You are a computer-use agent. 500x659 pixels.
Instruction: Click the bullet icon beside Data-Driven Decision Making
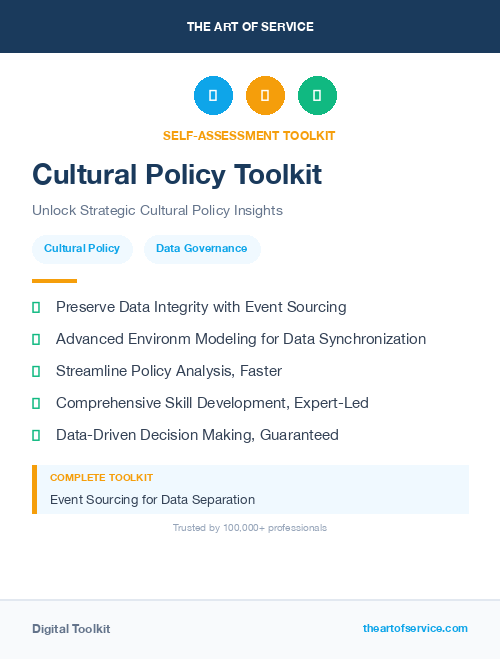click(x=36, y=435)
